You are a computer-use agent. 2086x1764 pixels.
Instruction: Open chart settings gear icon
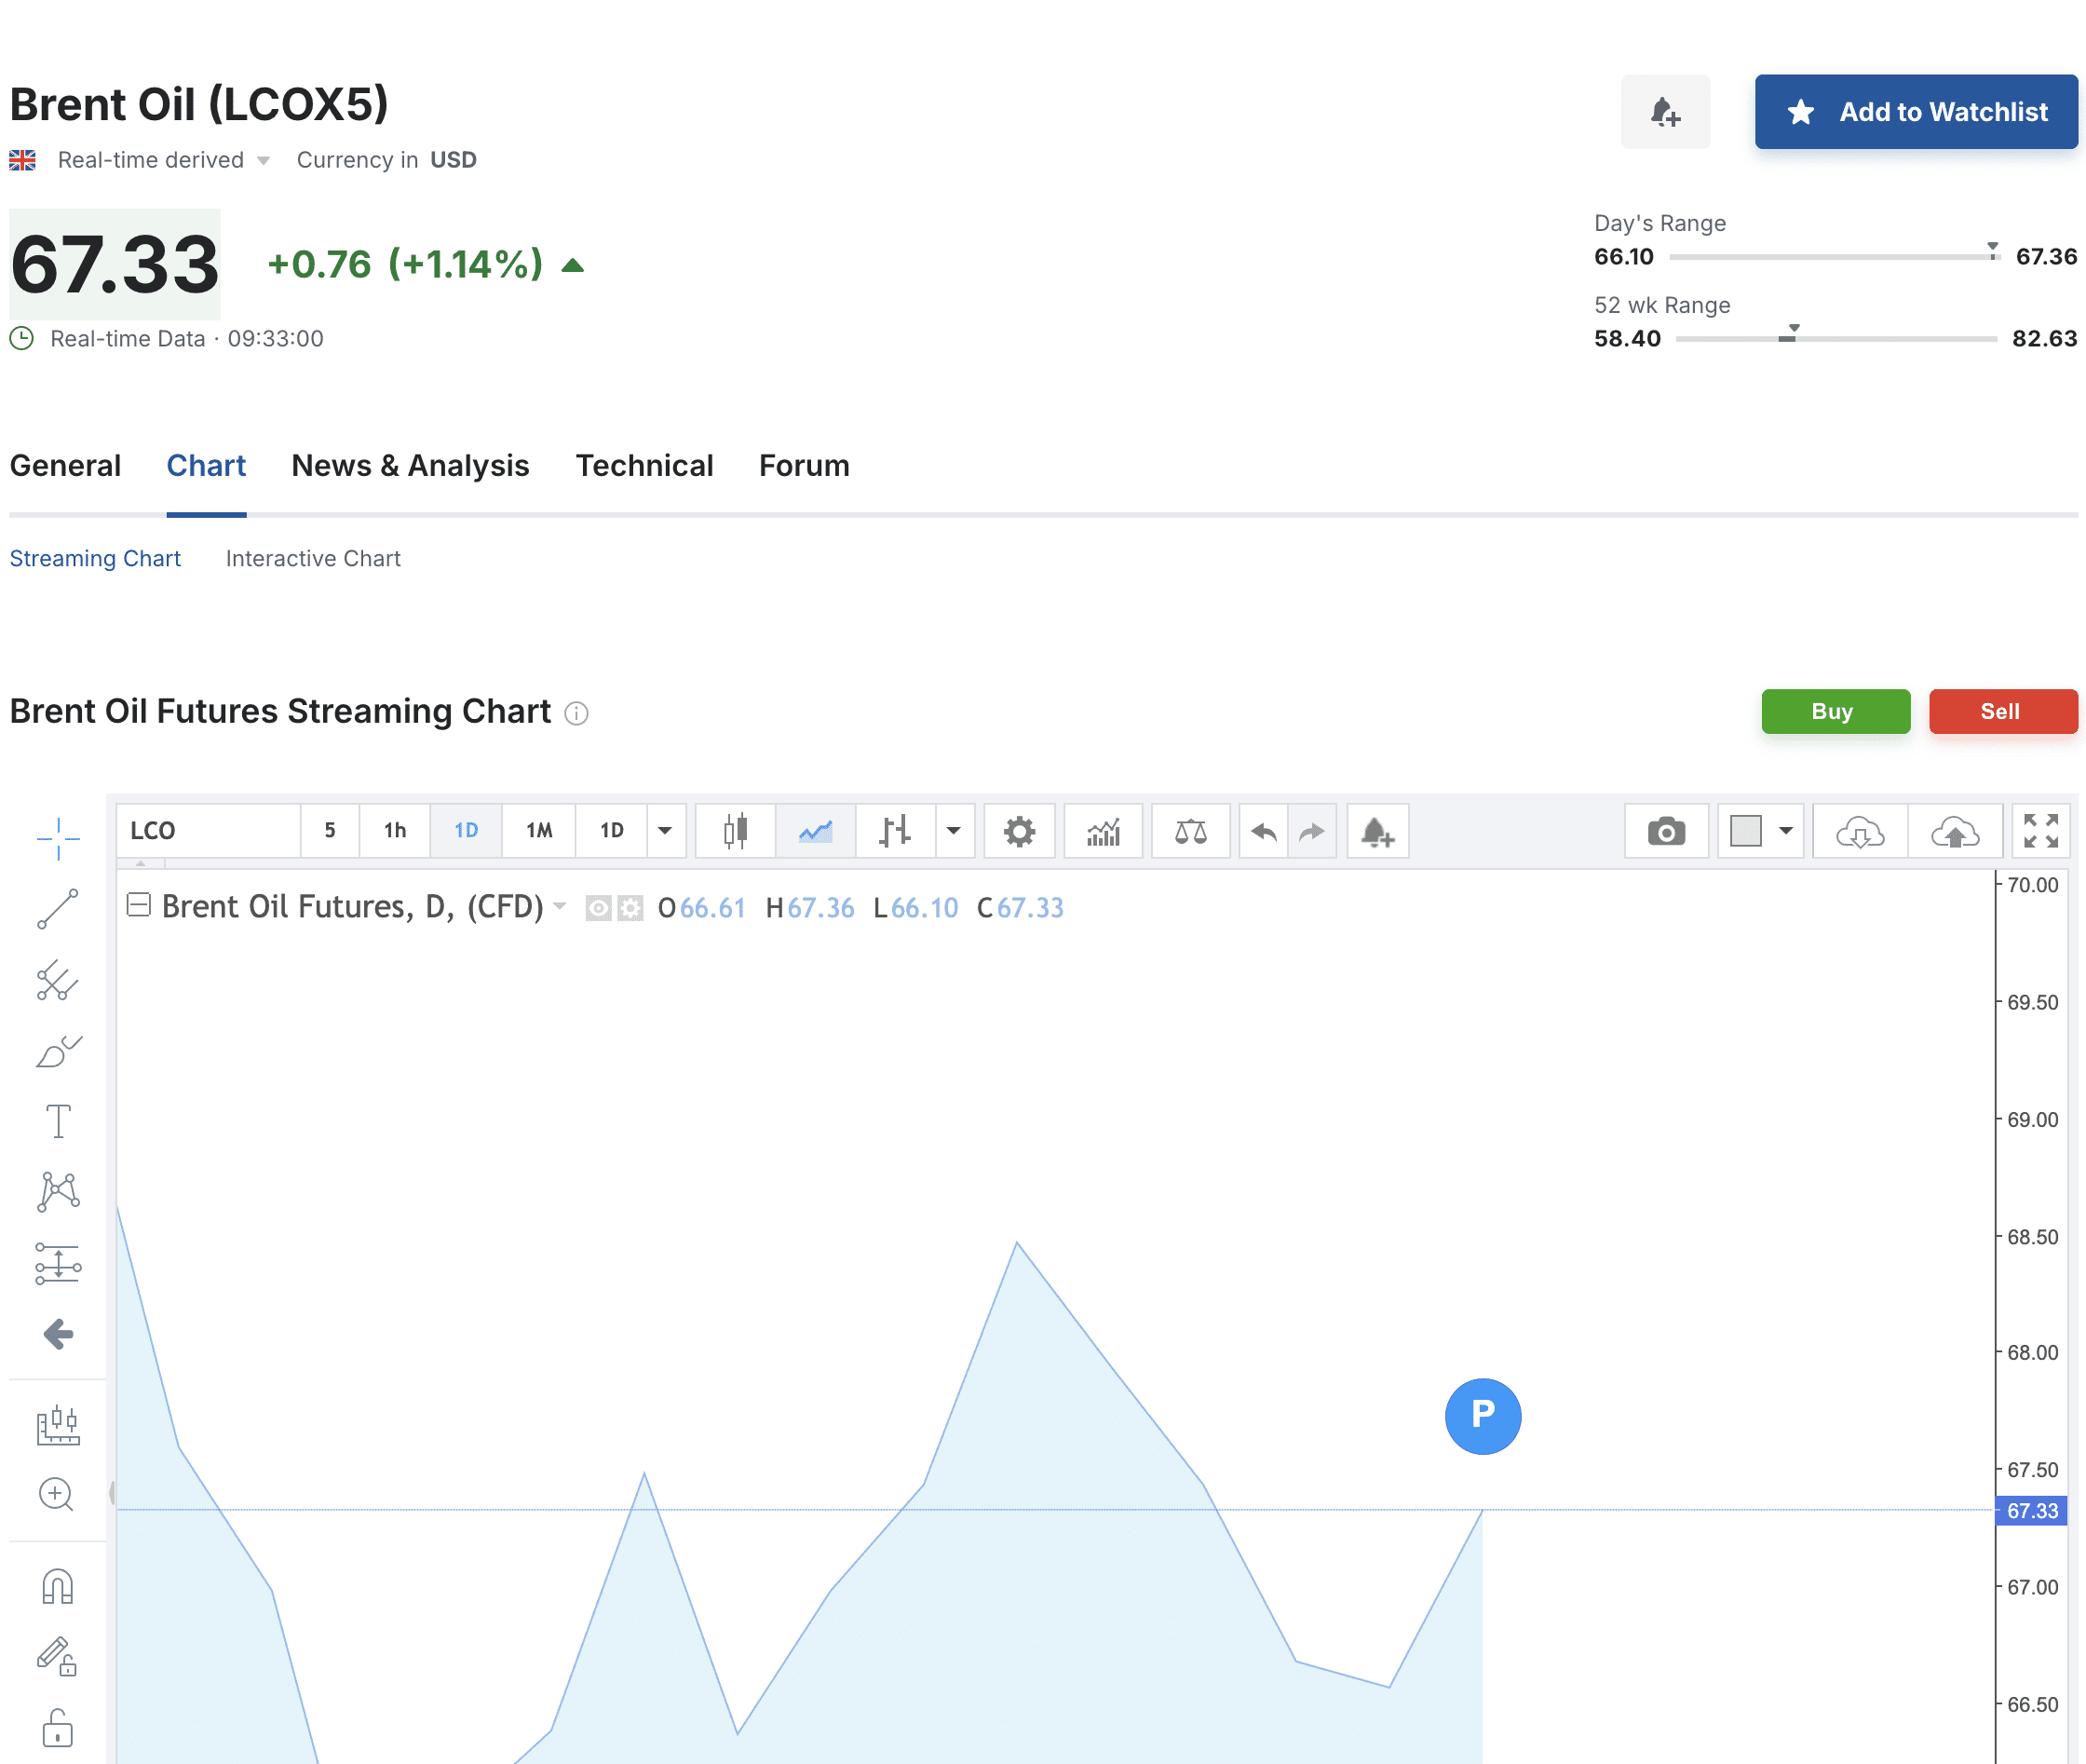tap(1018, 831)
